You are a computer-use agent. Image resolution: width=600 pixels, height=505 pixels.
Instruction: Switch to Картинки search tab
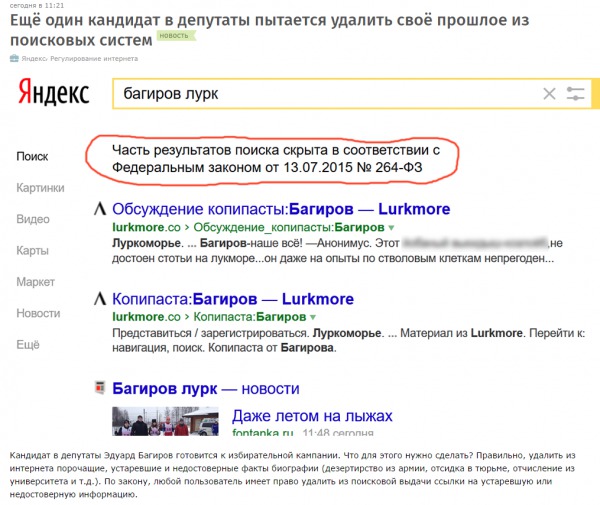40,188
